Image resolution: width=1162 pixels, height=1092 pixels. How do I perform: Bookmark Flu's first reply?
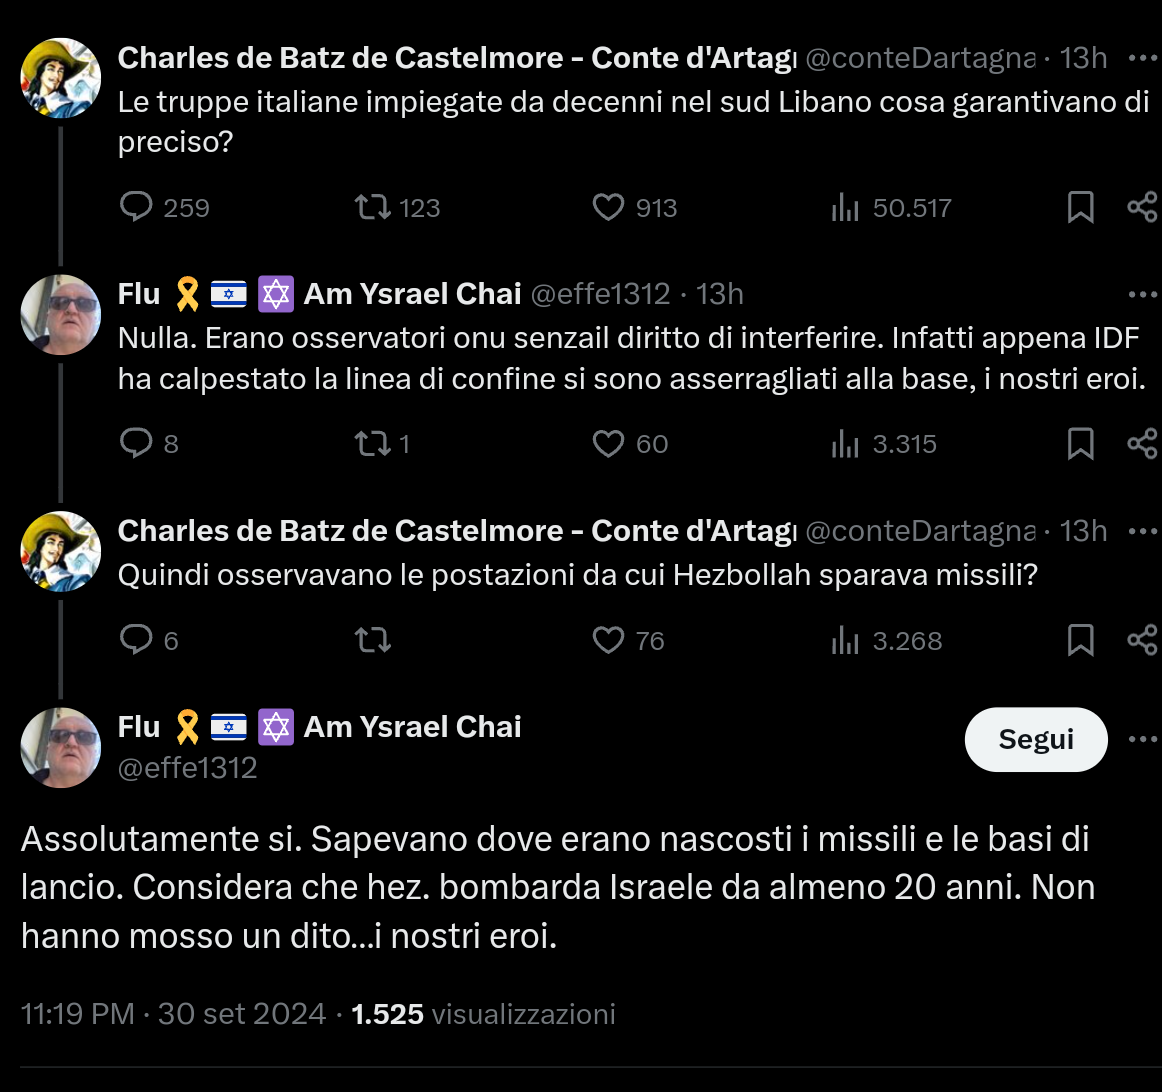(x=1081, y=443)
